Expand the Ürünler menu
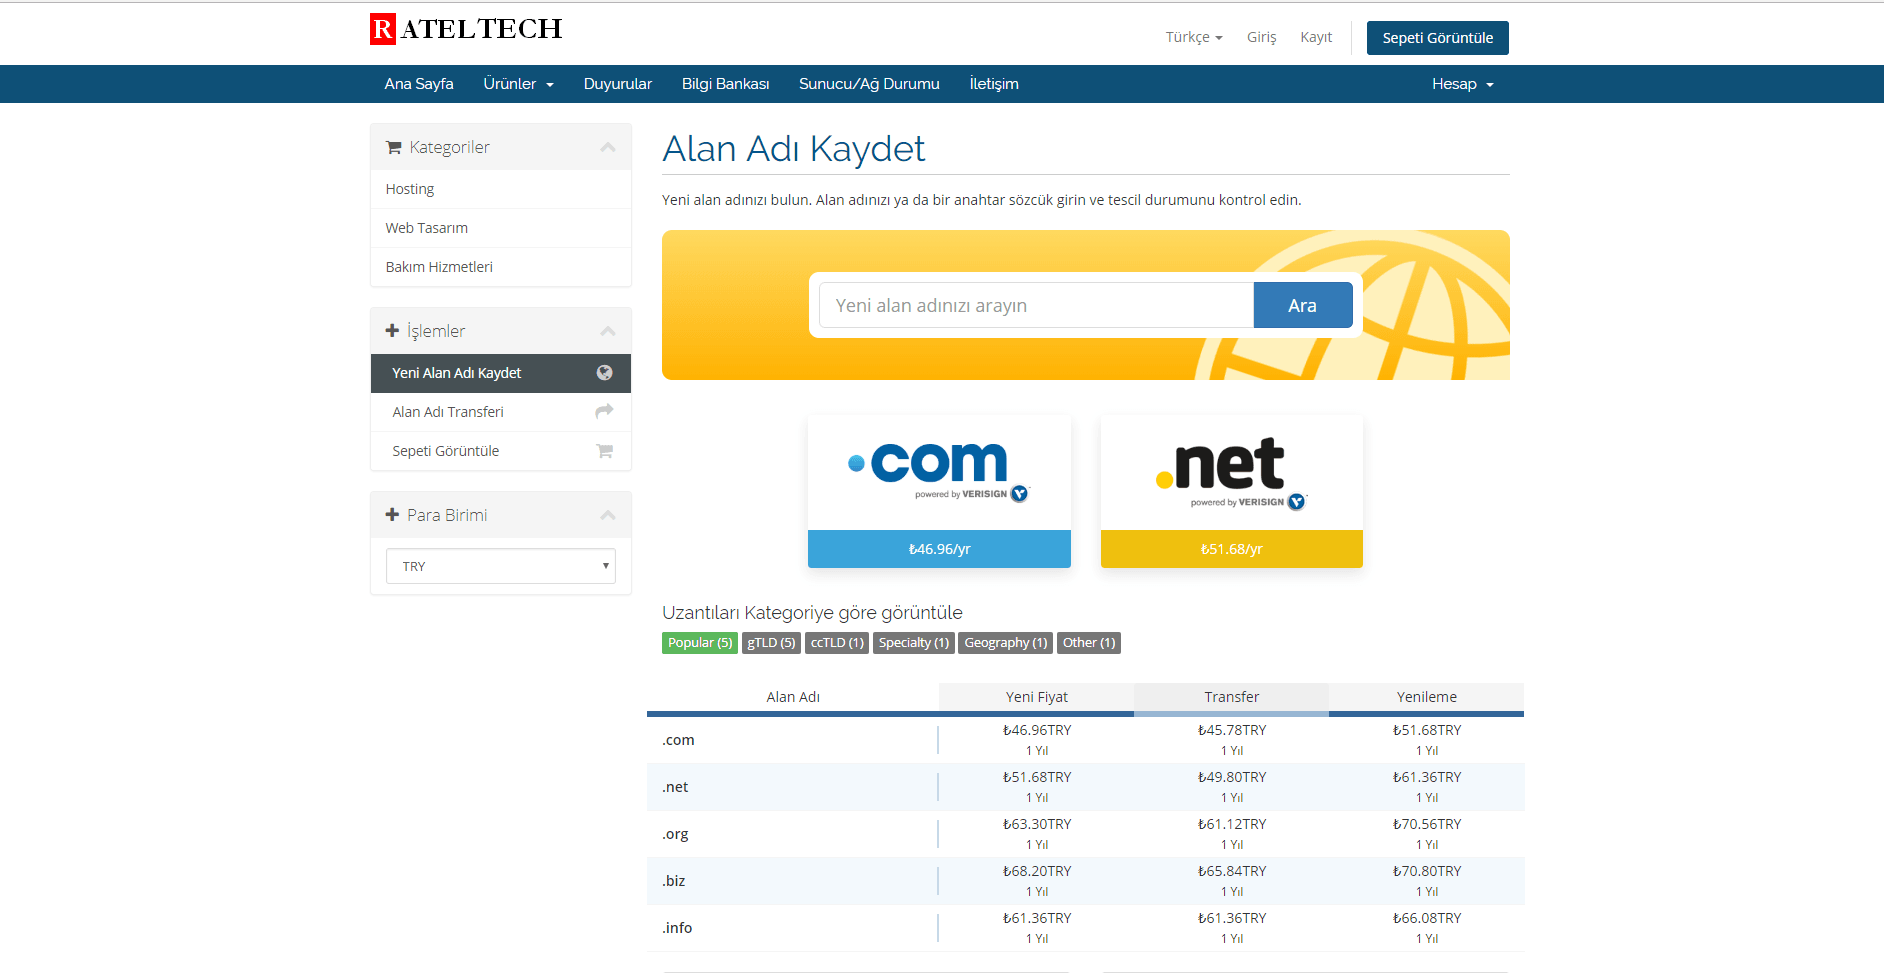 click(518, 84)
